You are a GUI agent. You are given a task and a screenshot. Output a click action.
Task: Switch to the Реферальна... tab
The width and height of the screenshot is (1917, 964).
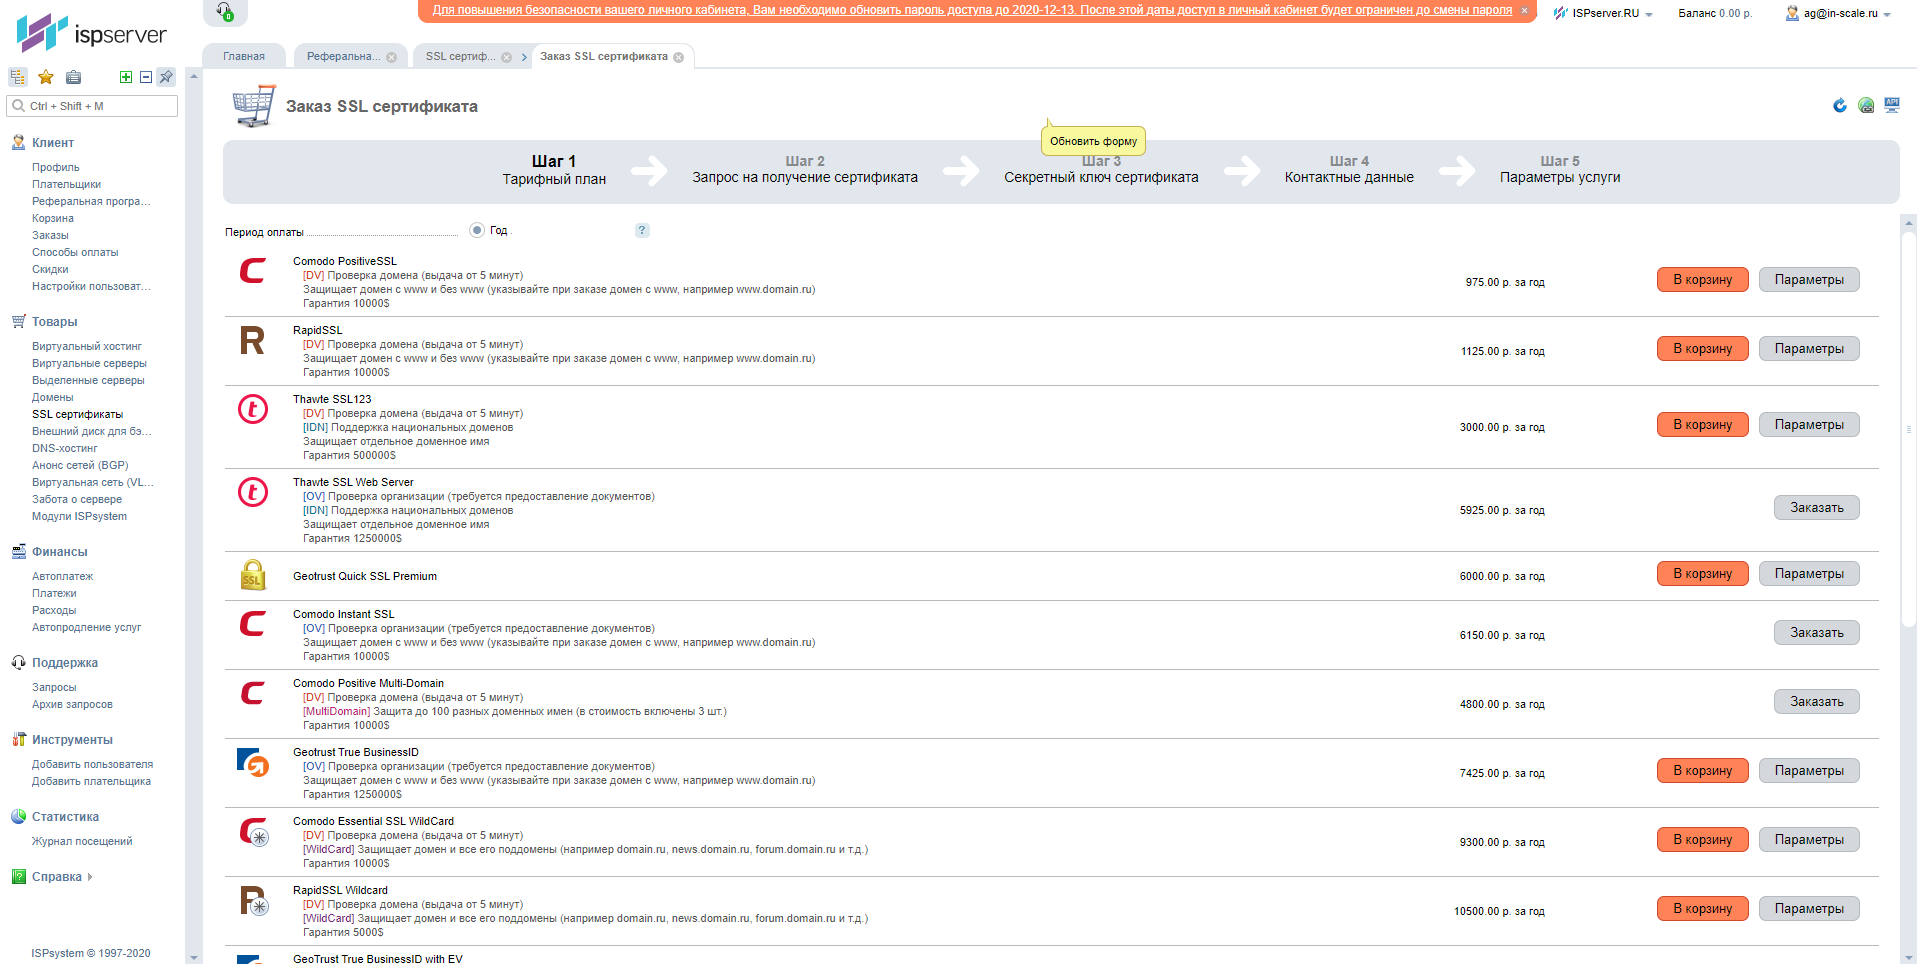point(343,56)
